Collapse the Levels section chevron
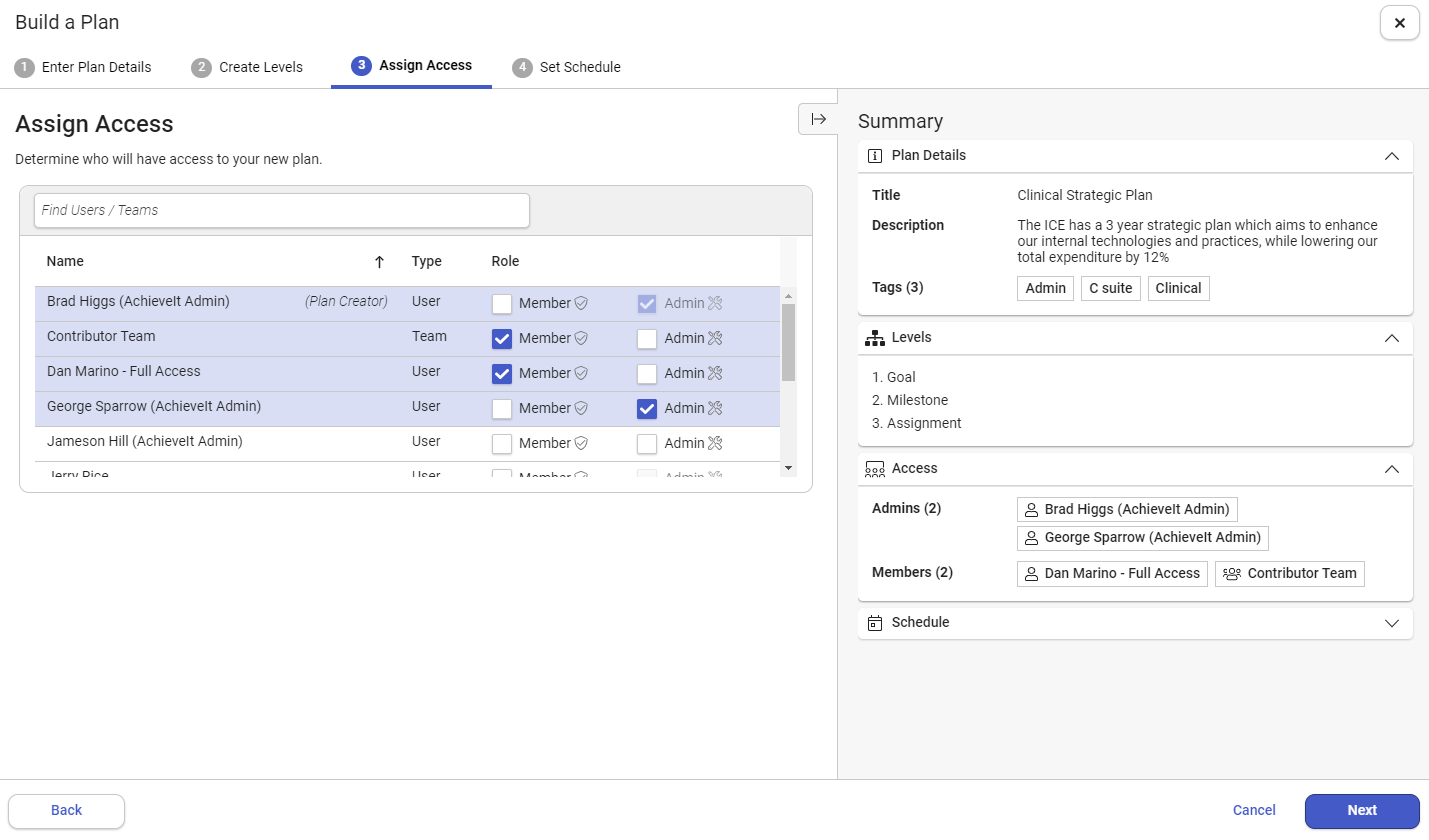Viewport: 1429px width, 840px height. 1391,338
